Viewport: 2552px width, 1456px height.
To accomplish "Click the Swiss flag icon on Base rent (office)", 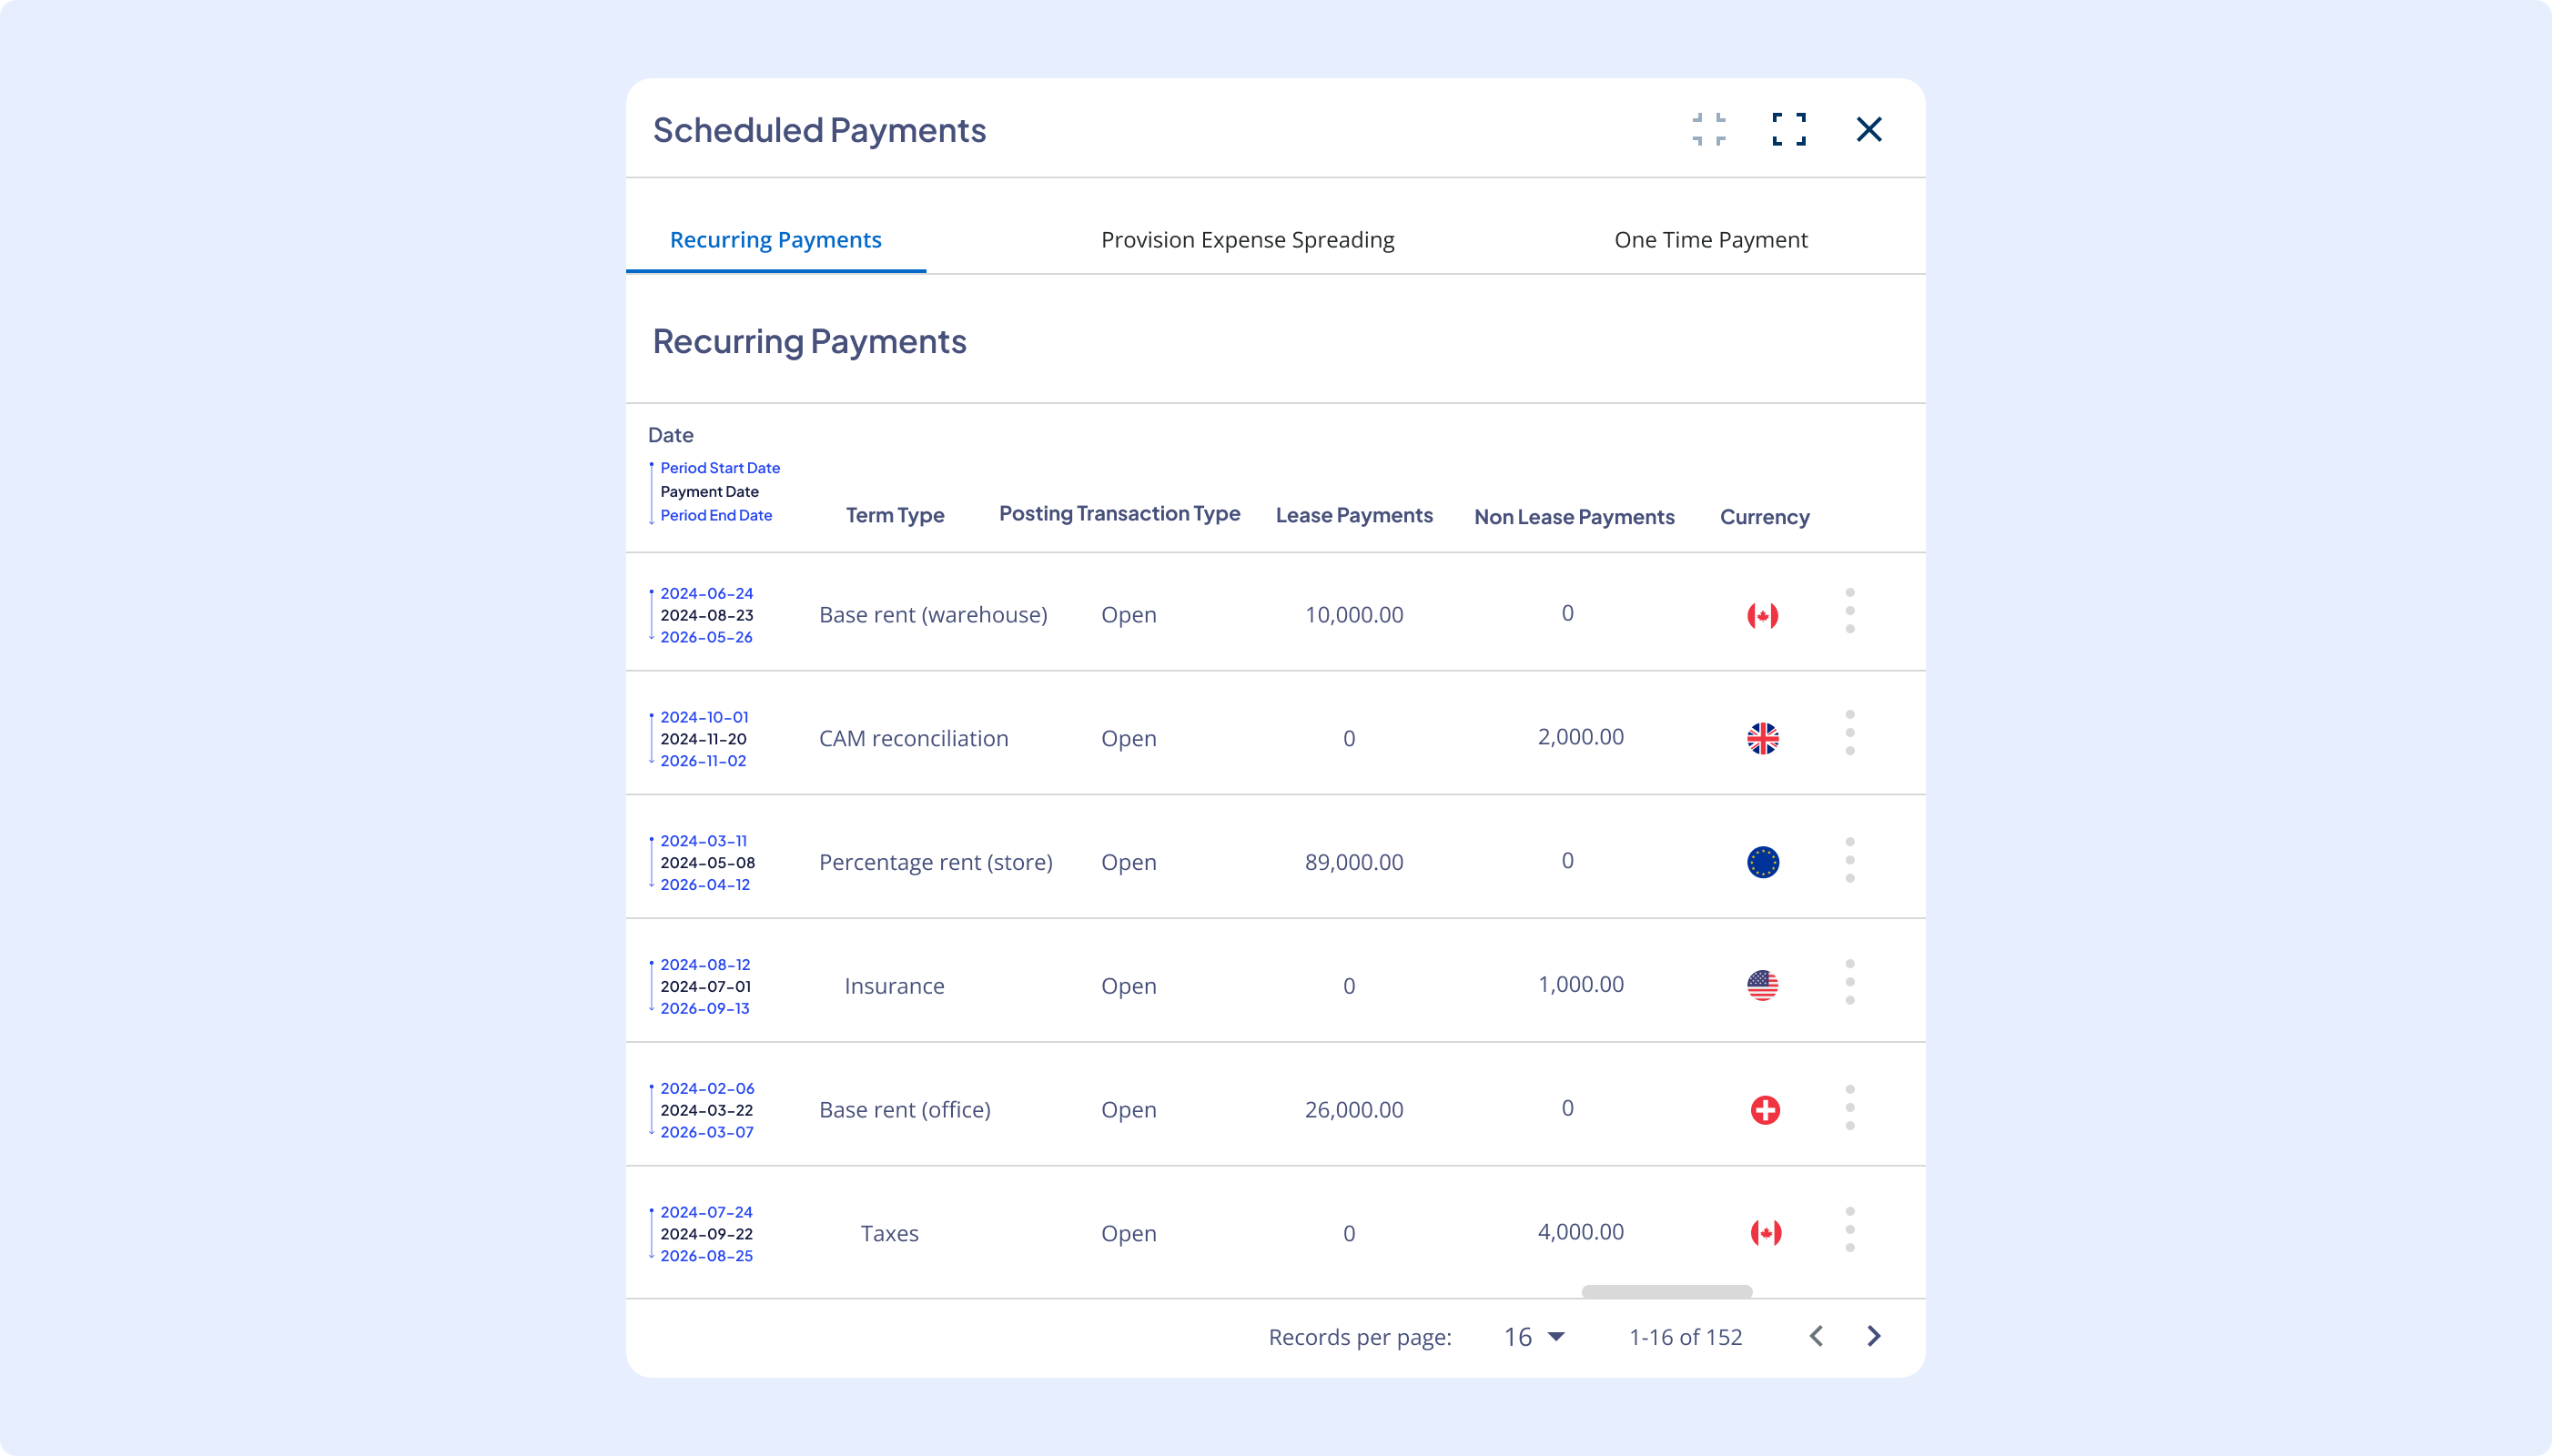I will [x=1763, y=1108].
